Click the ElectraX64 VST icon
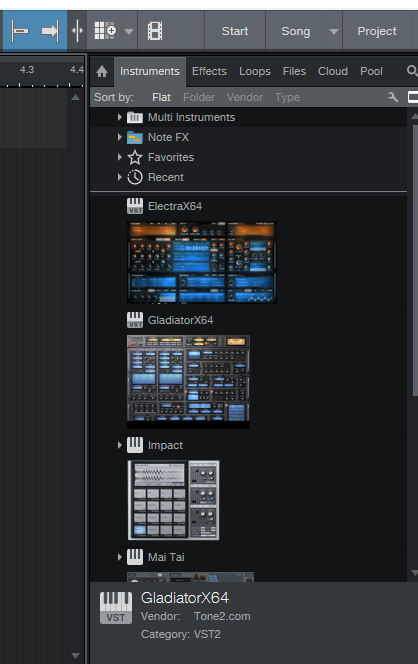 pyautogui.click(x=135, y=206)
